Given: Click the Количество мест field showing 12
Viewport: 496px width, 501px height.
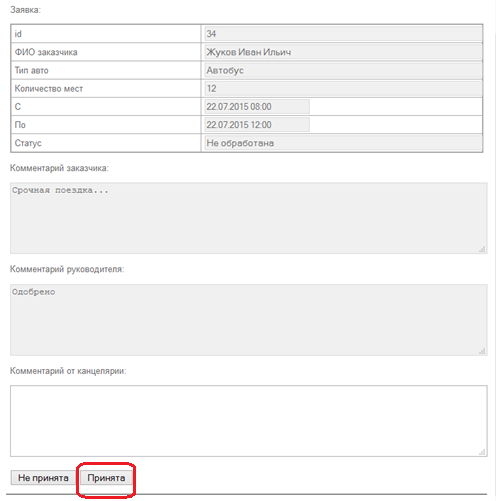Looking at the screenshot, I should pyautogui.click(x=343, y=88).
